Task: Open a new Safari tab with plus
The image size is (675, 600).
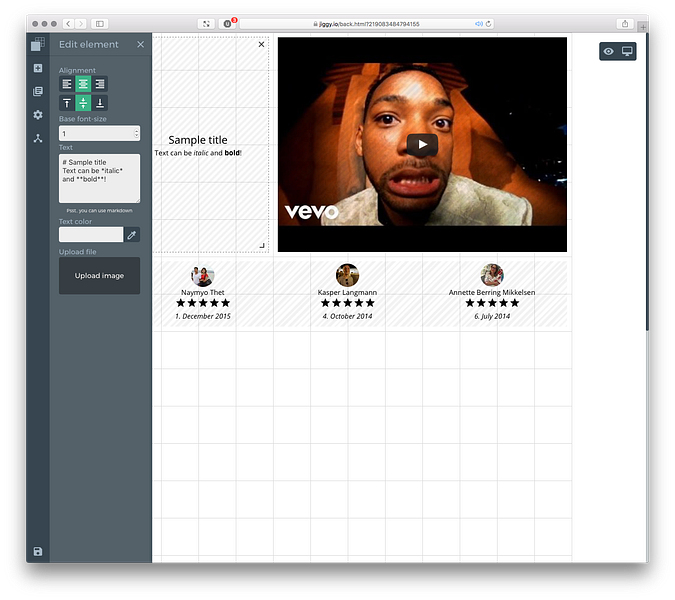Action: click(643, 27)
